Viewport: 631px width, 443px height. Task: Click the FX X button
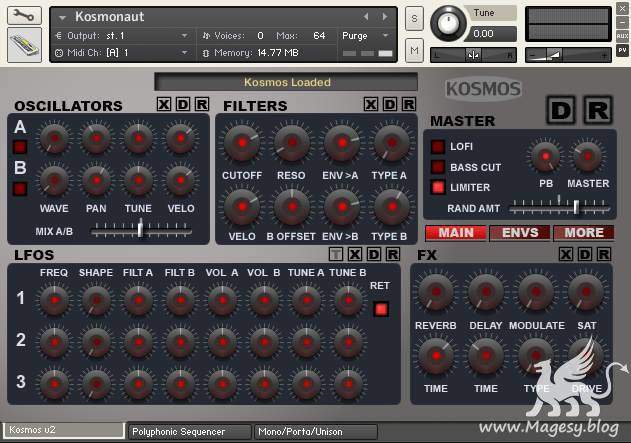pos(565,254)
